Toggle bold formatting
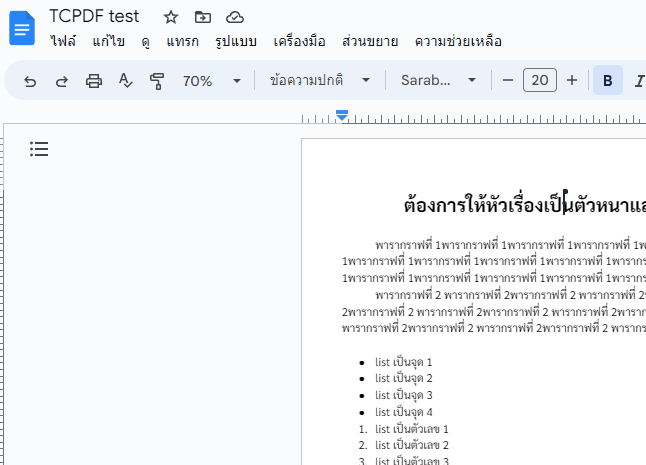The image size is (646, 465). coord(608,80)
